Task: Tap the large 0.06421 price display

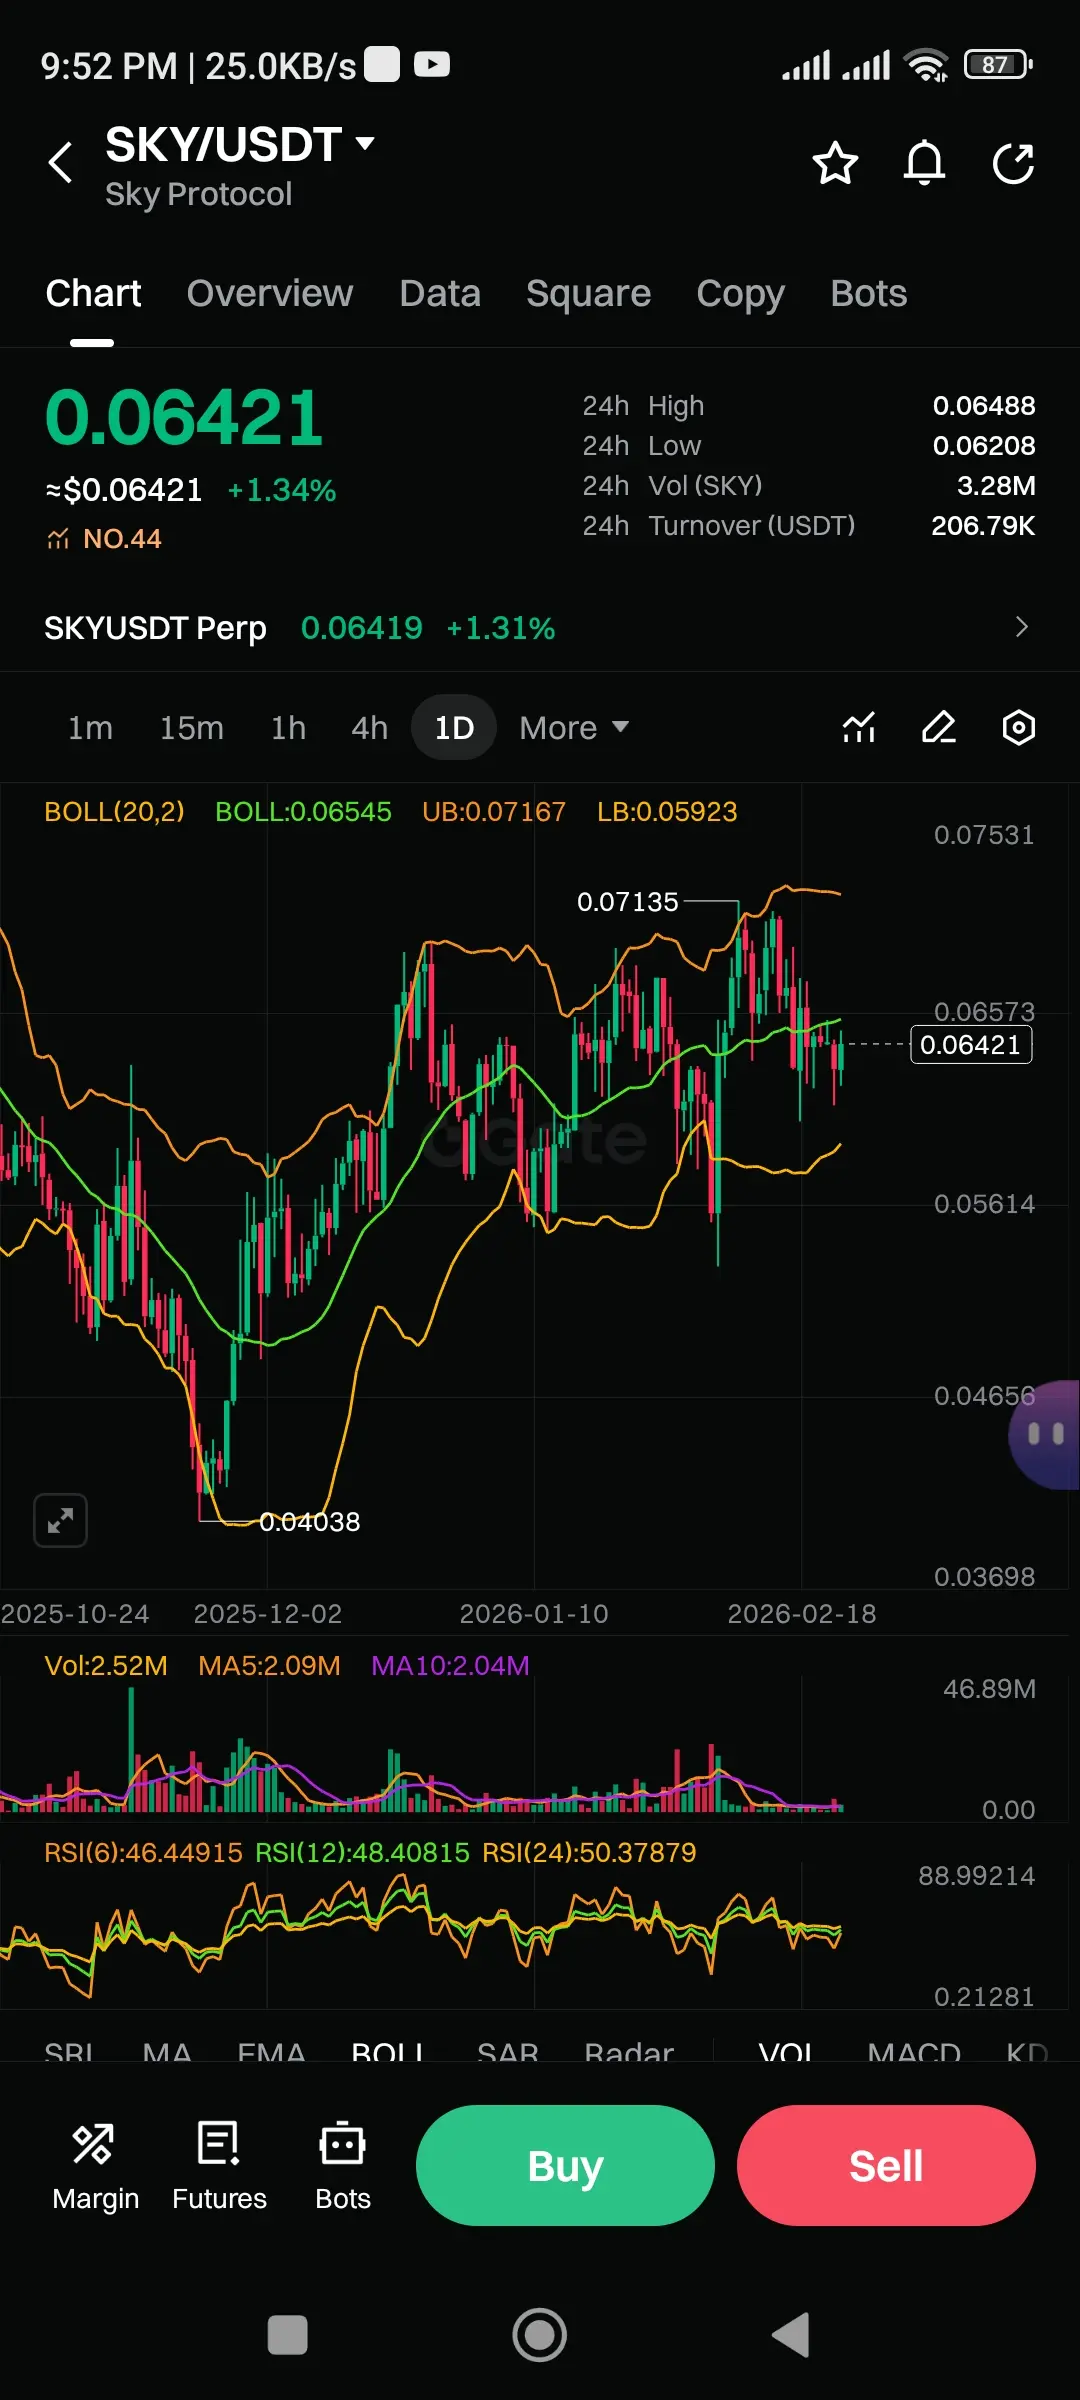Action: click(185, 418)
